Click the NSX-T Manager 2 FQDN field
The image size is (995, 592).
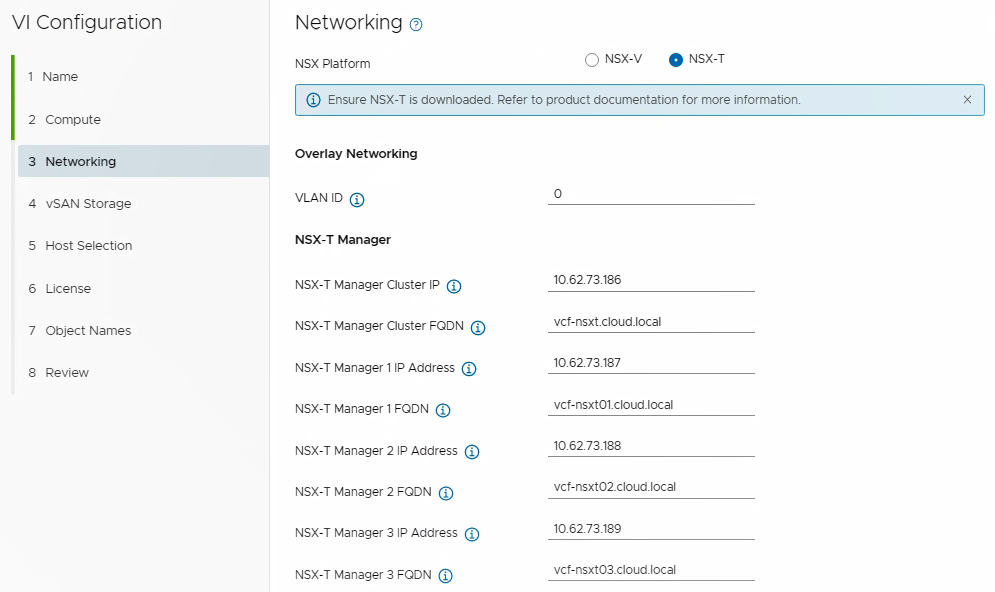[650, 487]
